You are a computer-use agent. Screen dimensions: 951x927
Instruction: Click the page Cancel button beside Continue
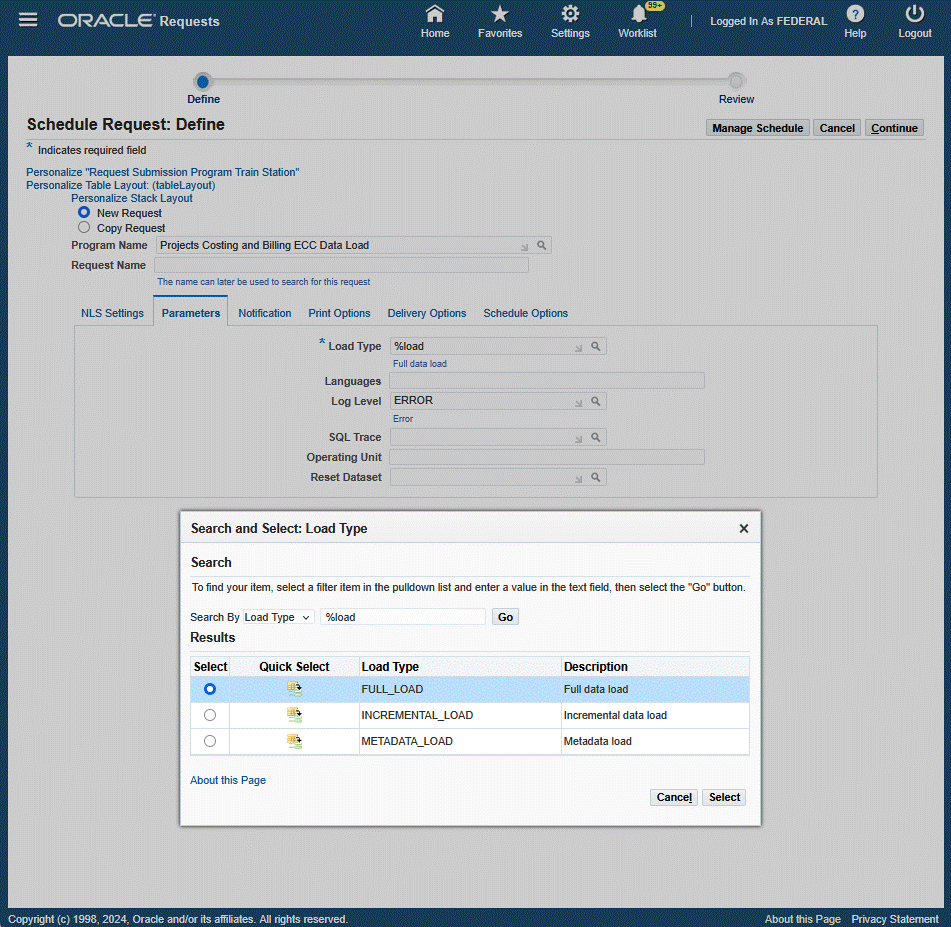pyautogui.click(x=837, y=128)
